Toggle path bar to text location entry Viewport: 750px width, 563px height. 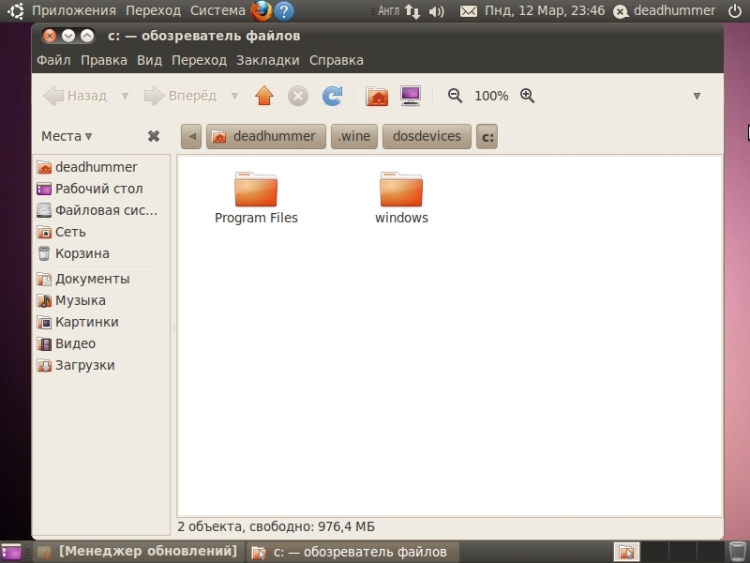191,136
